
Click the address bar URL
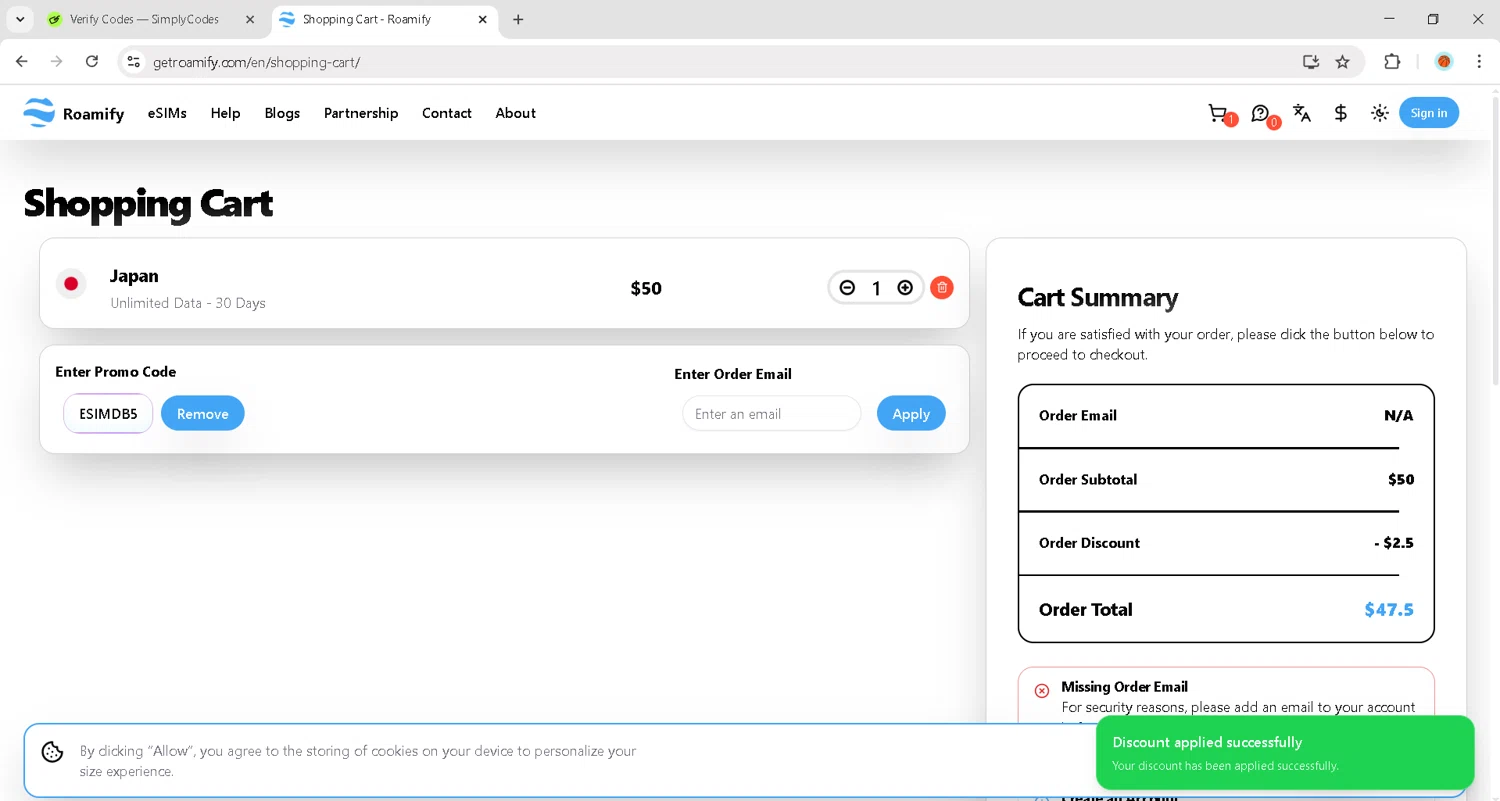(x=257, y=62)
